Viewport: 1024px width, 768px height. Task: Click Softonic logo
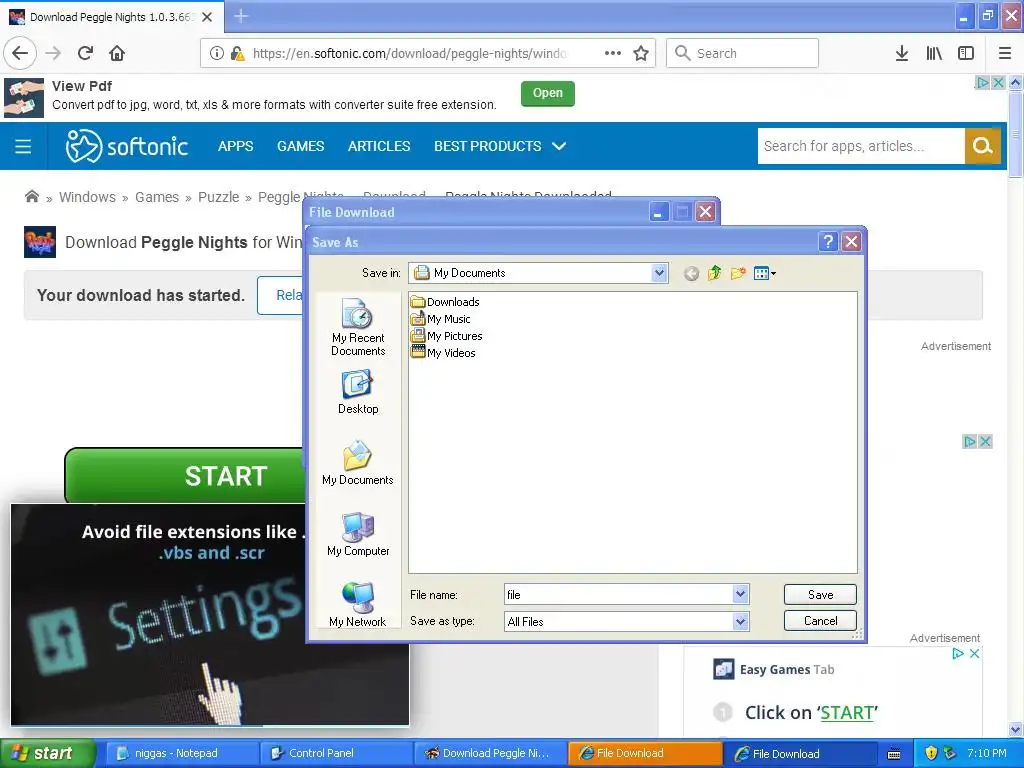pos(127,146)
